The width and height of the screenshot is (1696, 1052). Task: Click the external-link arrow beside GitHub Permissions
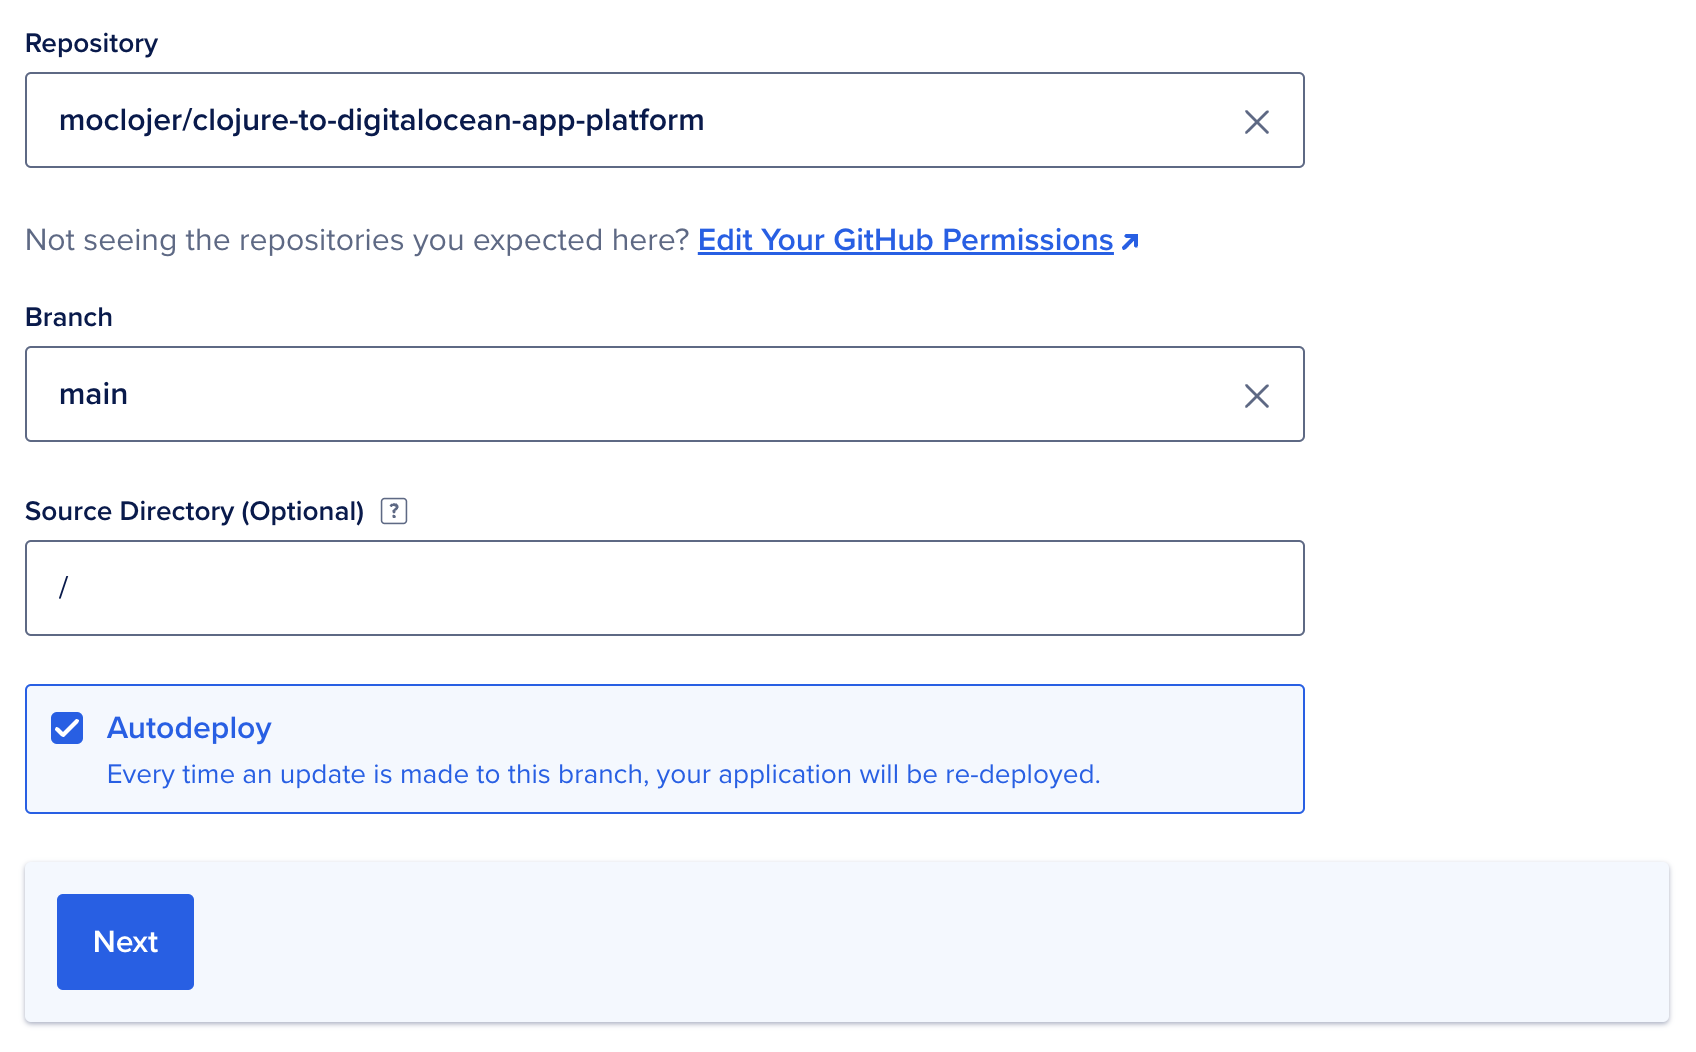[1131, 241]
